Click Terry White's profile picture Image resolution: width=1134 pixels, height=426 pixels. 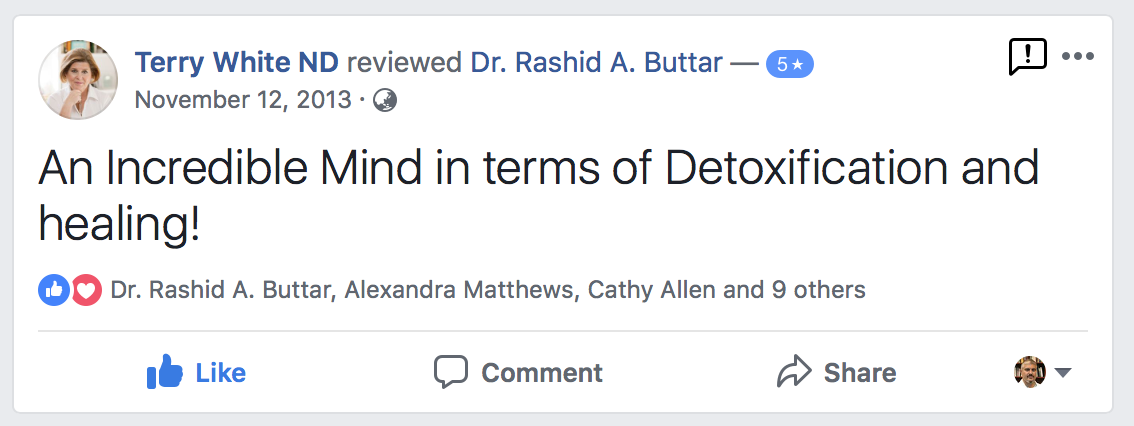78,79
